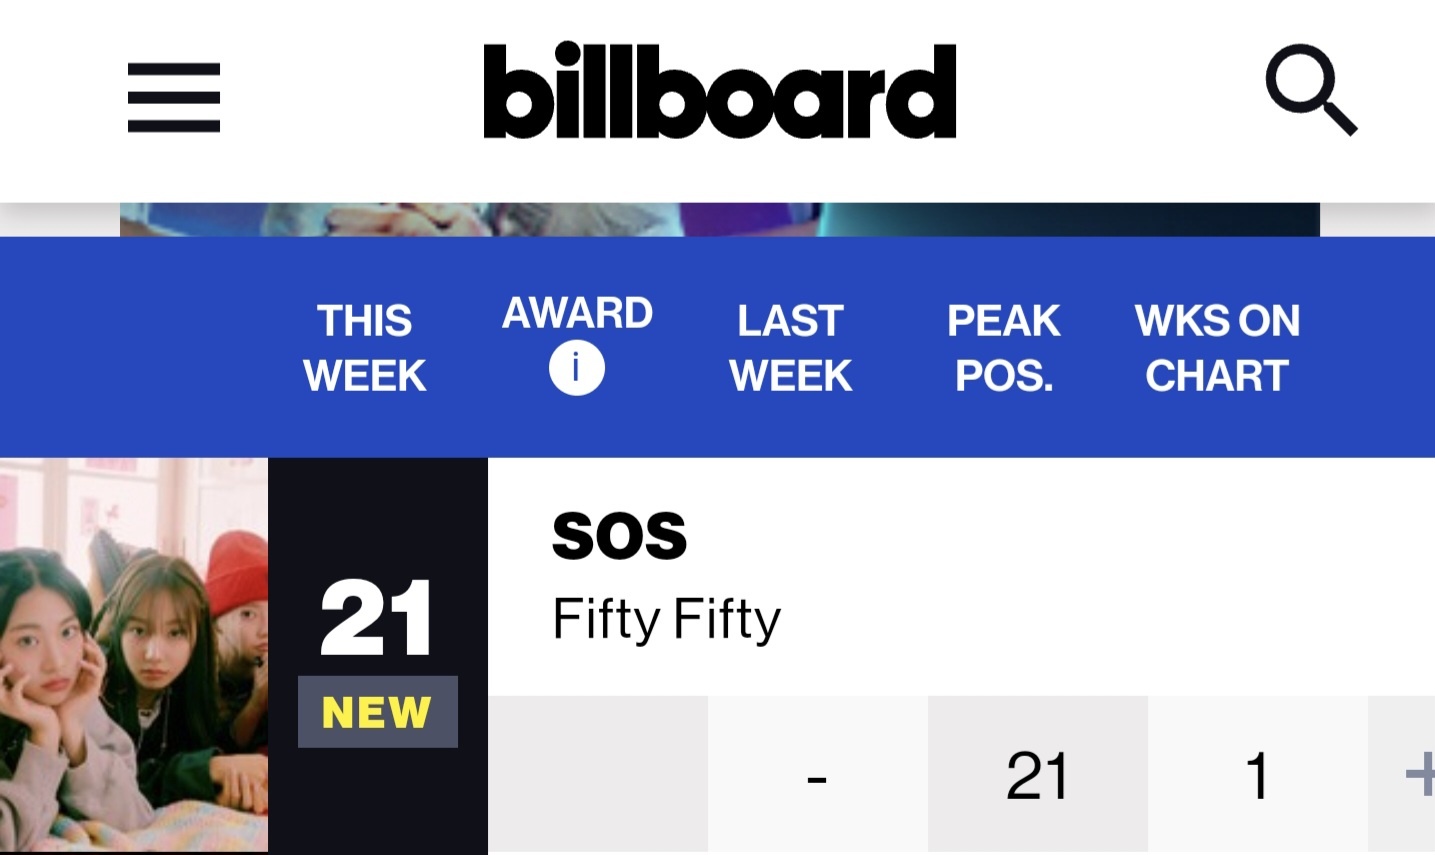Open the SOS song title
This screenshot has height=855, width=1435.
point(619,534)
